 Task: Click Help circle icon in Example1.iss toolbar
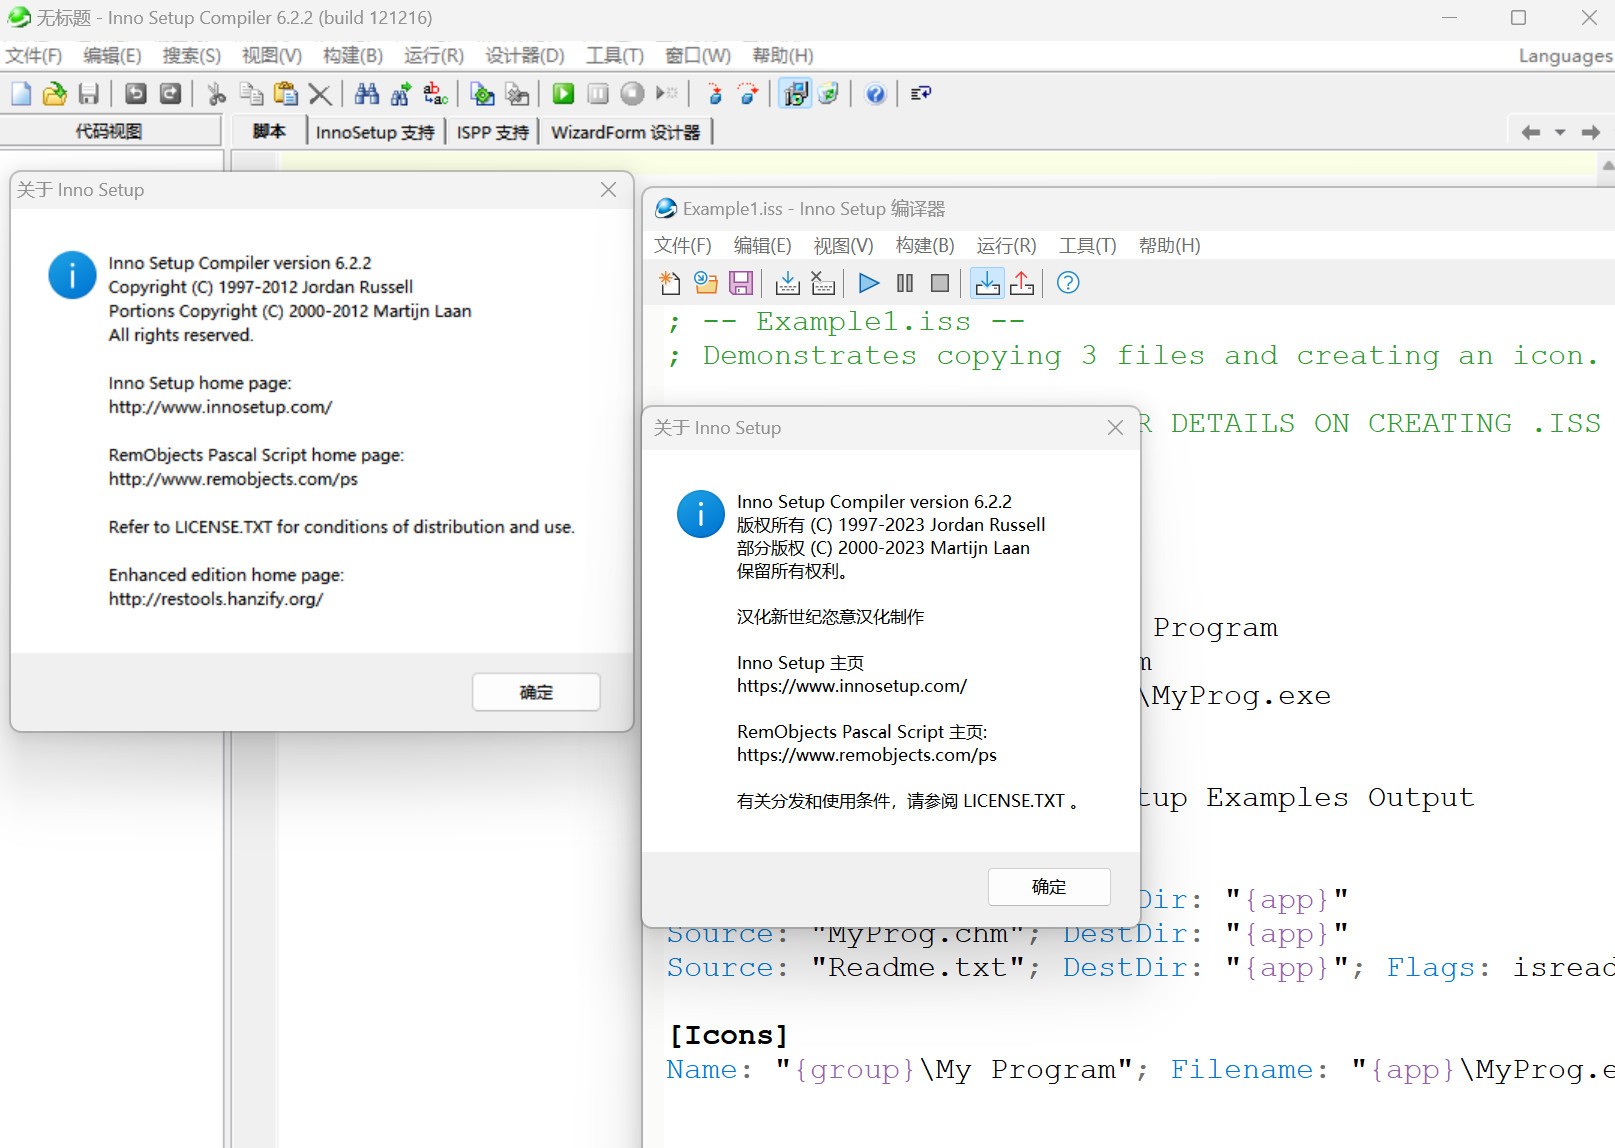1068,284
